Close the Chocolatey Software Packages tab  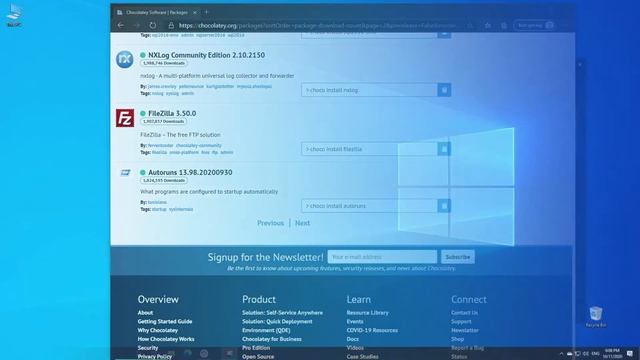[x=195, y=13]
